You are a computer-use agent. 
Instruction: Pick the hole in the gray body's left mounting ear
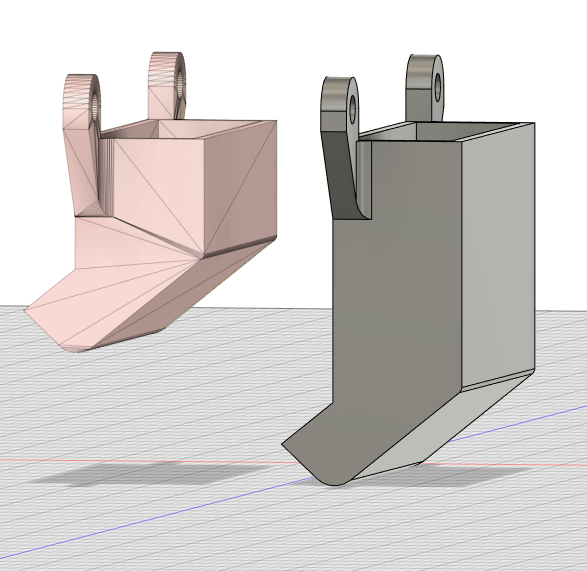pos(353,109)
